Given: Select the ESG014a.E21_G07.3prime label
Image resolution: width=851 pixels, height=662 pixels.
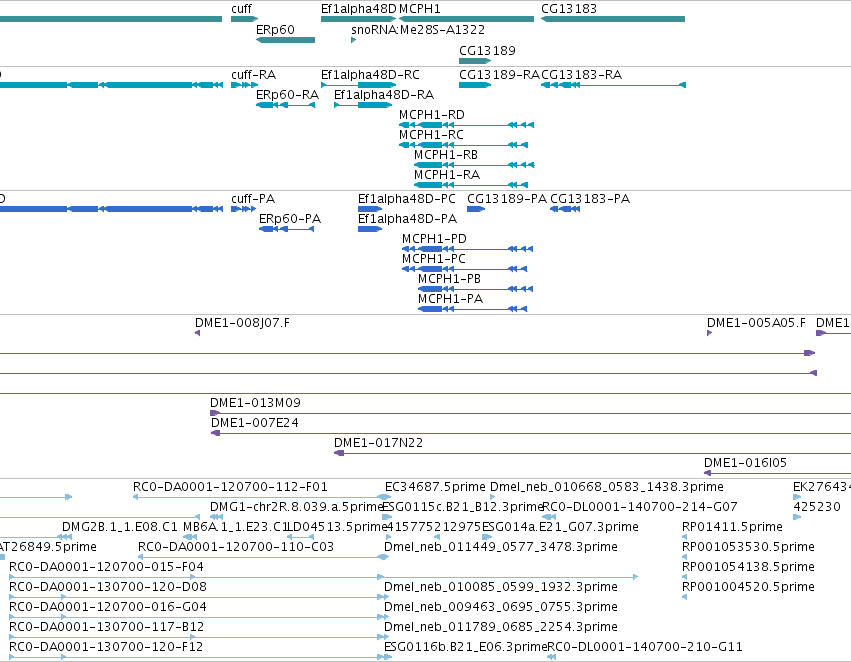Looking at the screenshot, I should click(x=560, y=527).
